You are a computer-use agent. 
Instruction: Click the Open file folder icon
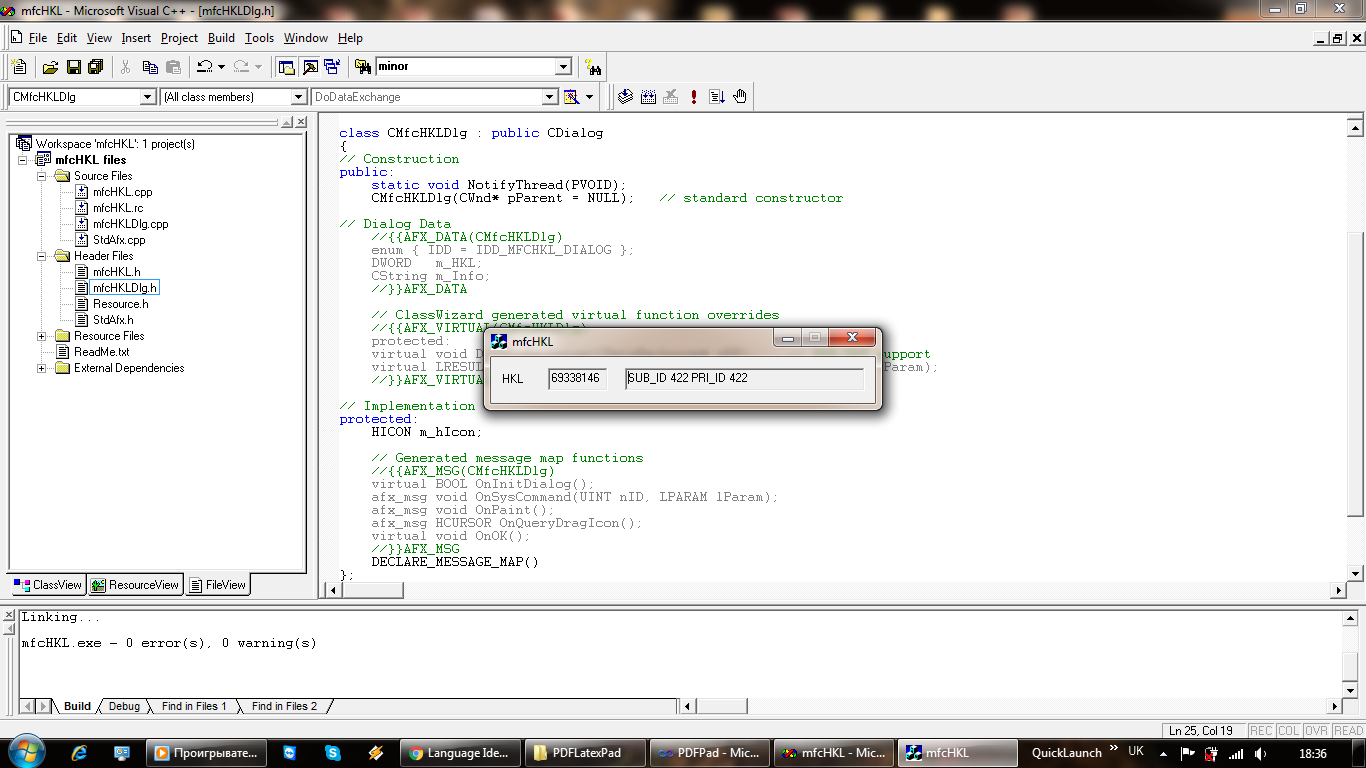50,67
